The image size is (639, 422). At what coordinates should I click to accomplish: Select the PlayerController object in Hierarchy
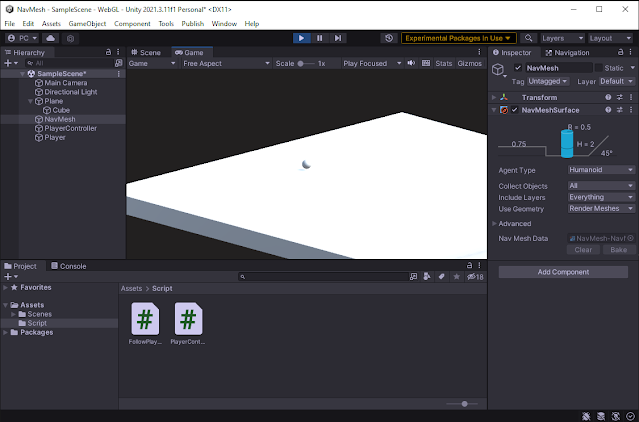(70, 128)
